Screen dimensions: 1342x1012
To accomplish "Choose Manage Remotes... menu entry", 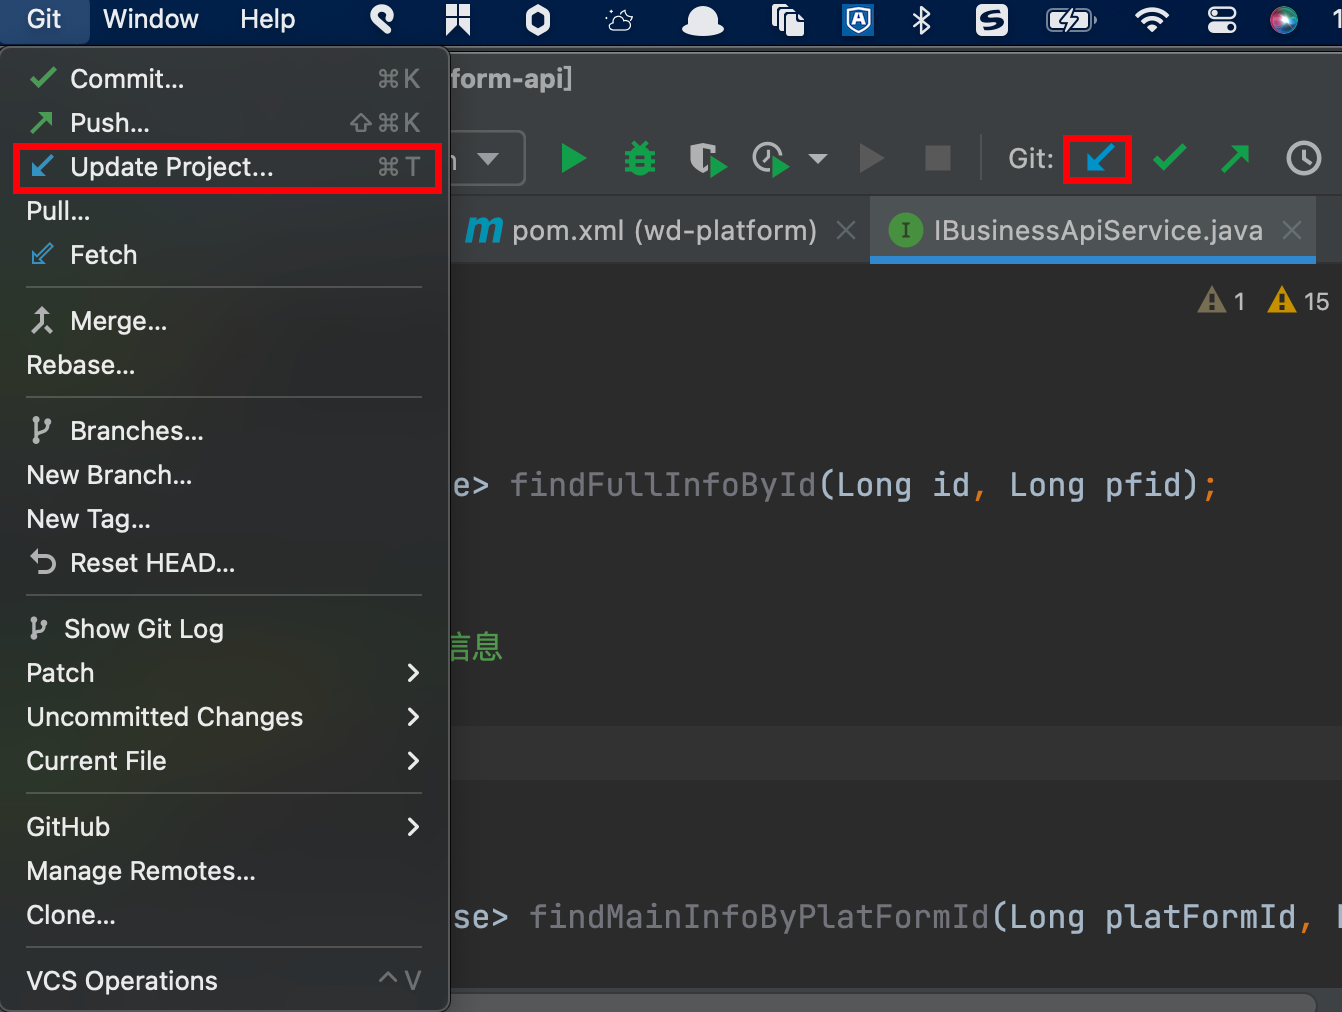I will tap(225, 871).
